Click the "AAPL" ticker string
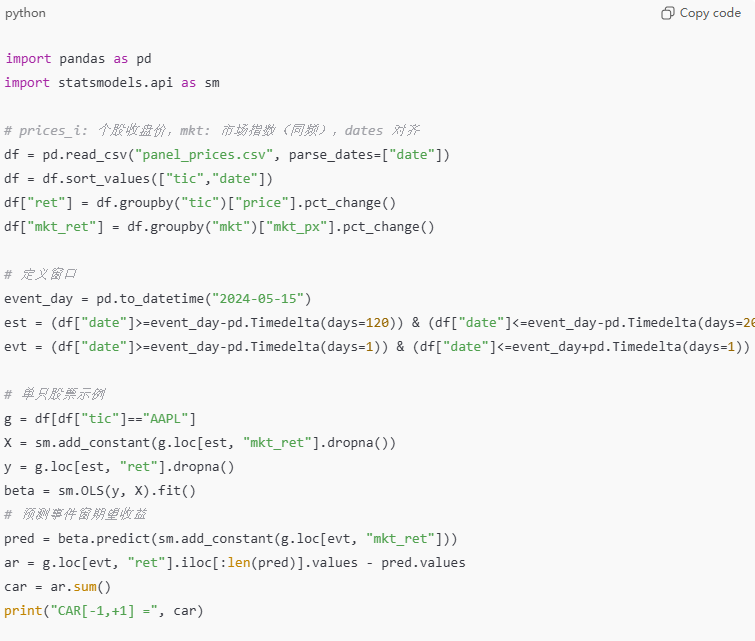 (165, 419)
